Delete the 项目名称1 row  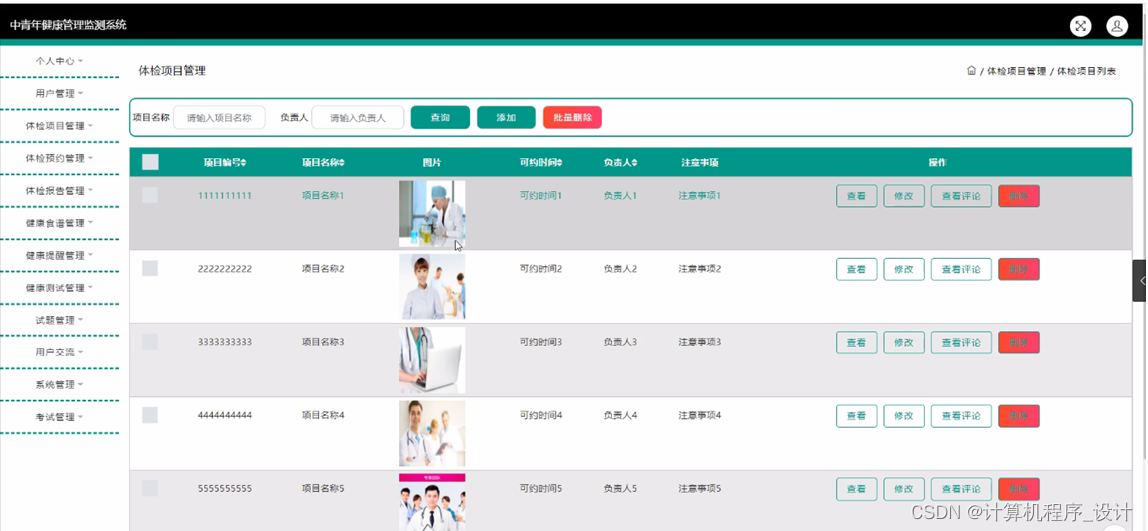[1018, 196]
